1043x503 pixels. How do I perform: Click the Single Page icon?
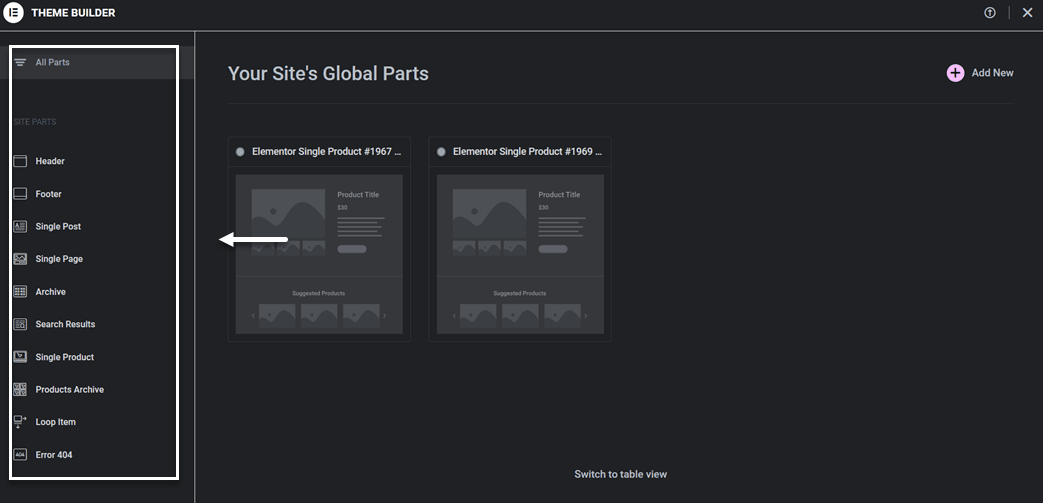[20, 259]
